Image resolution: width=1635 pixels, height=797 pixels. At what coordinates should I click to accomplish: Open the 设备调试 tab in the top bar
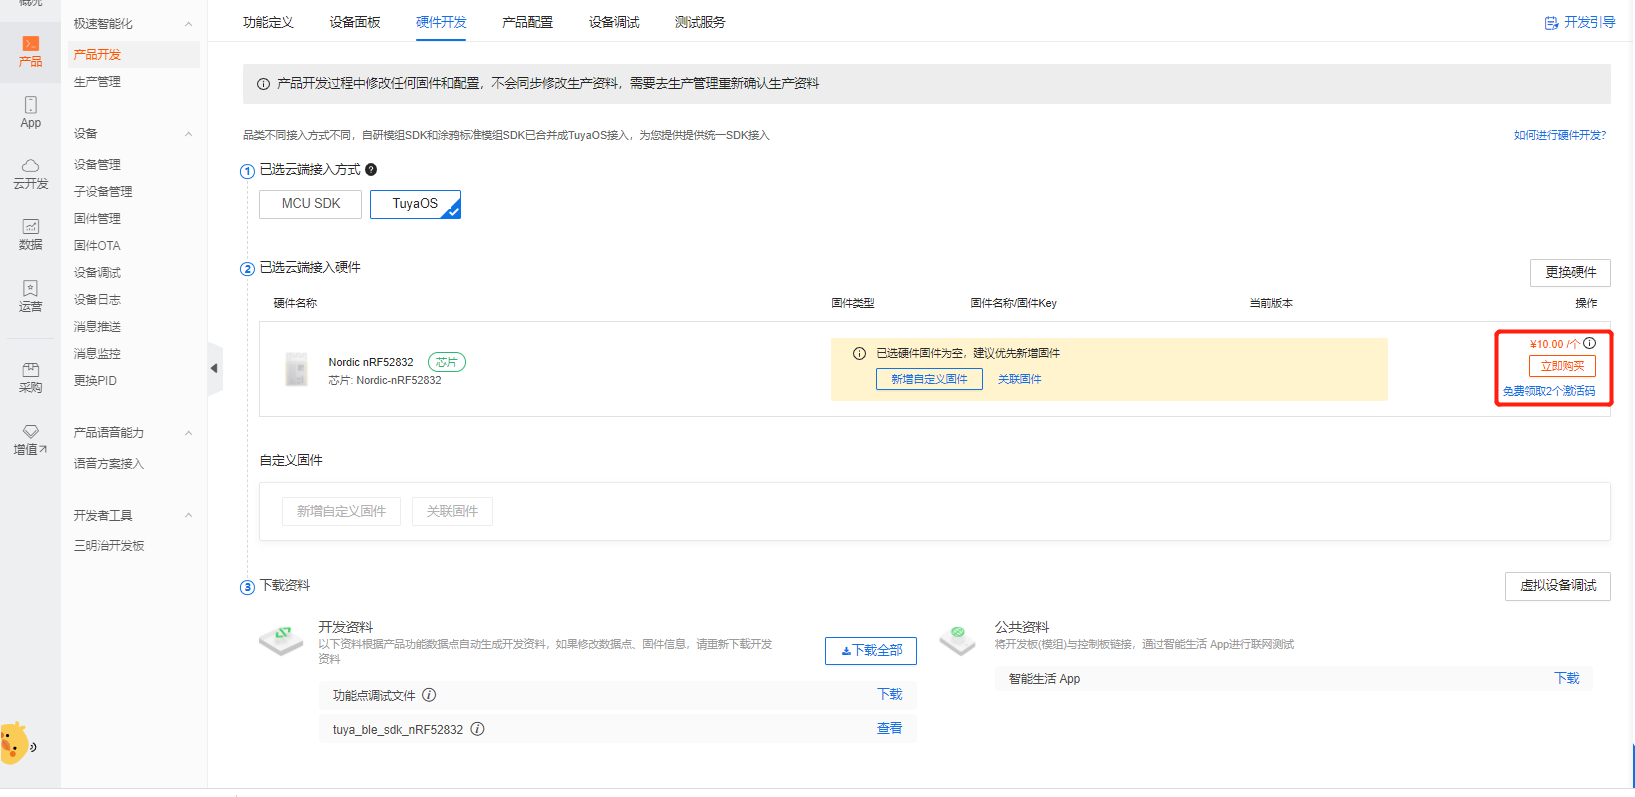coord(614,22)
